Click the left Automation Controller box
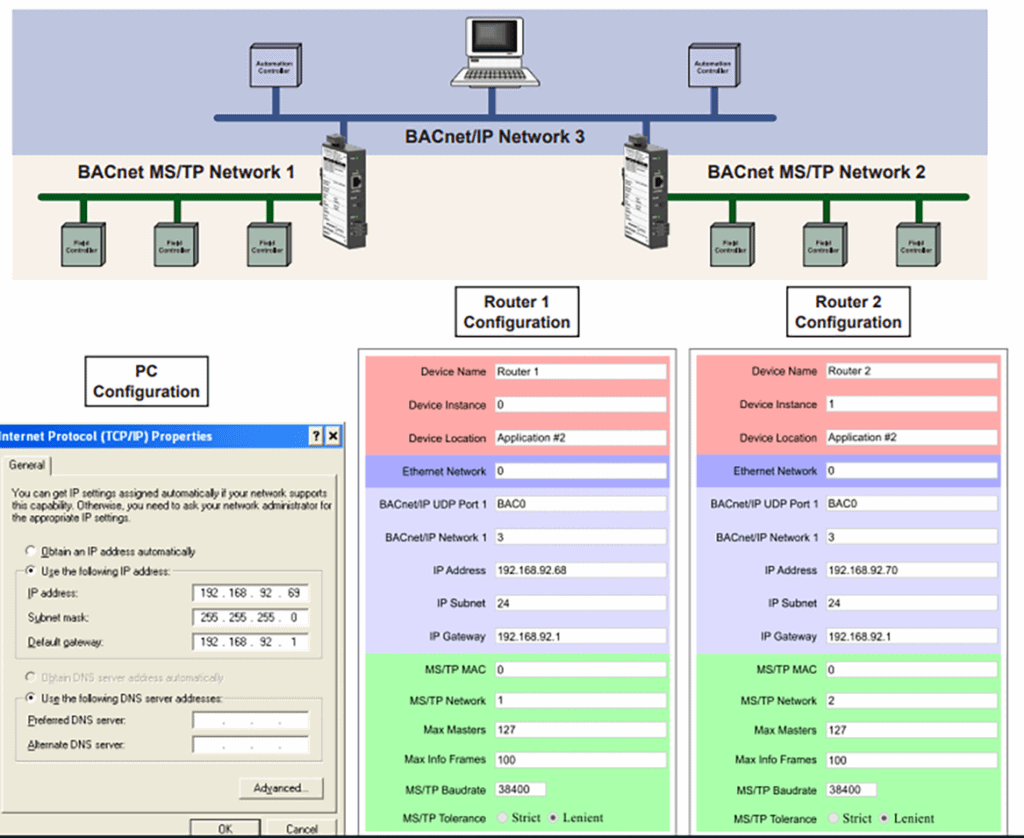The height and width of the screenshot is (838, 1024). click(276, 65)
